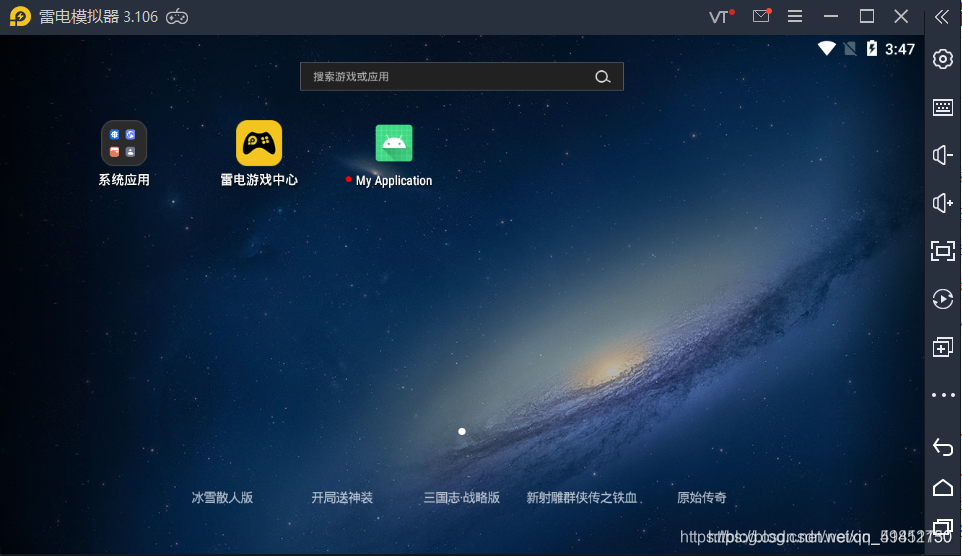This screenshot has width=962, height=556.
Task: Minimize the emulator window
Action: [831, 17]
